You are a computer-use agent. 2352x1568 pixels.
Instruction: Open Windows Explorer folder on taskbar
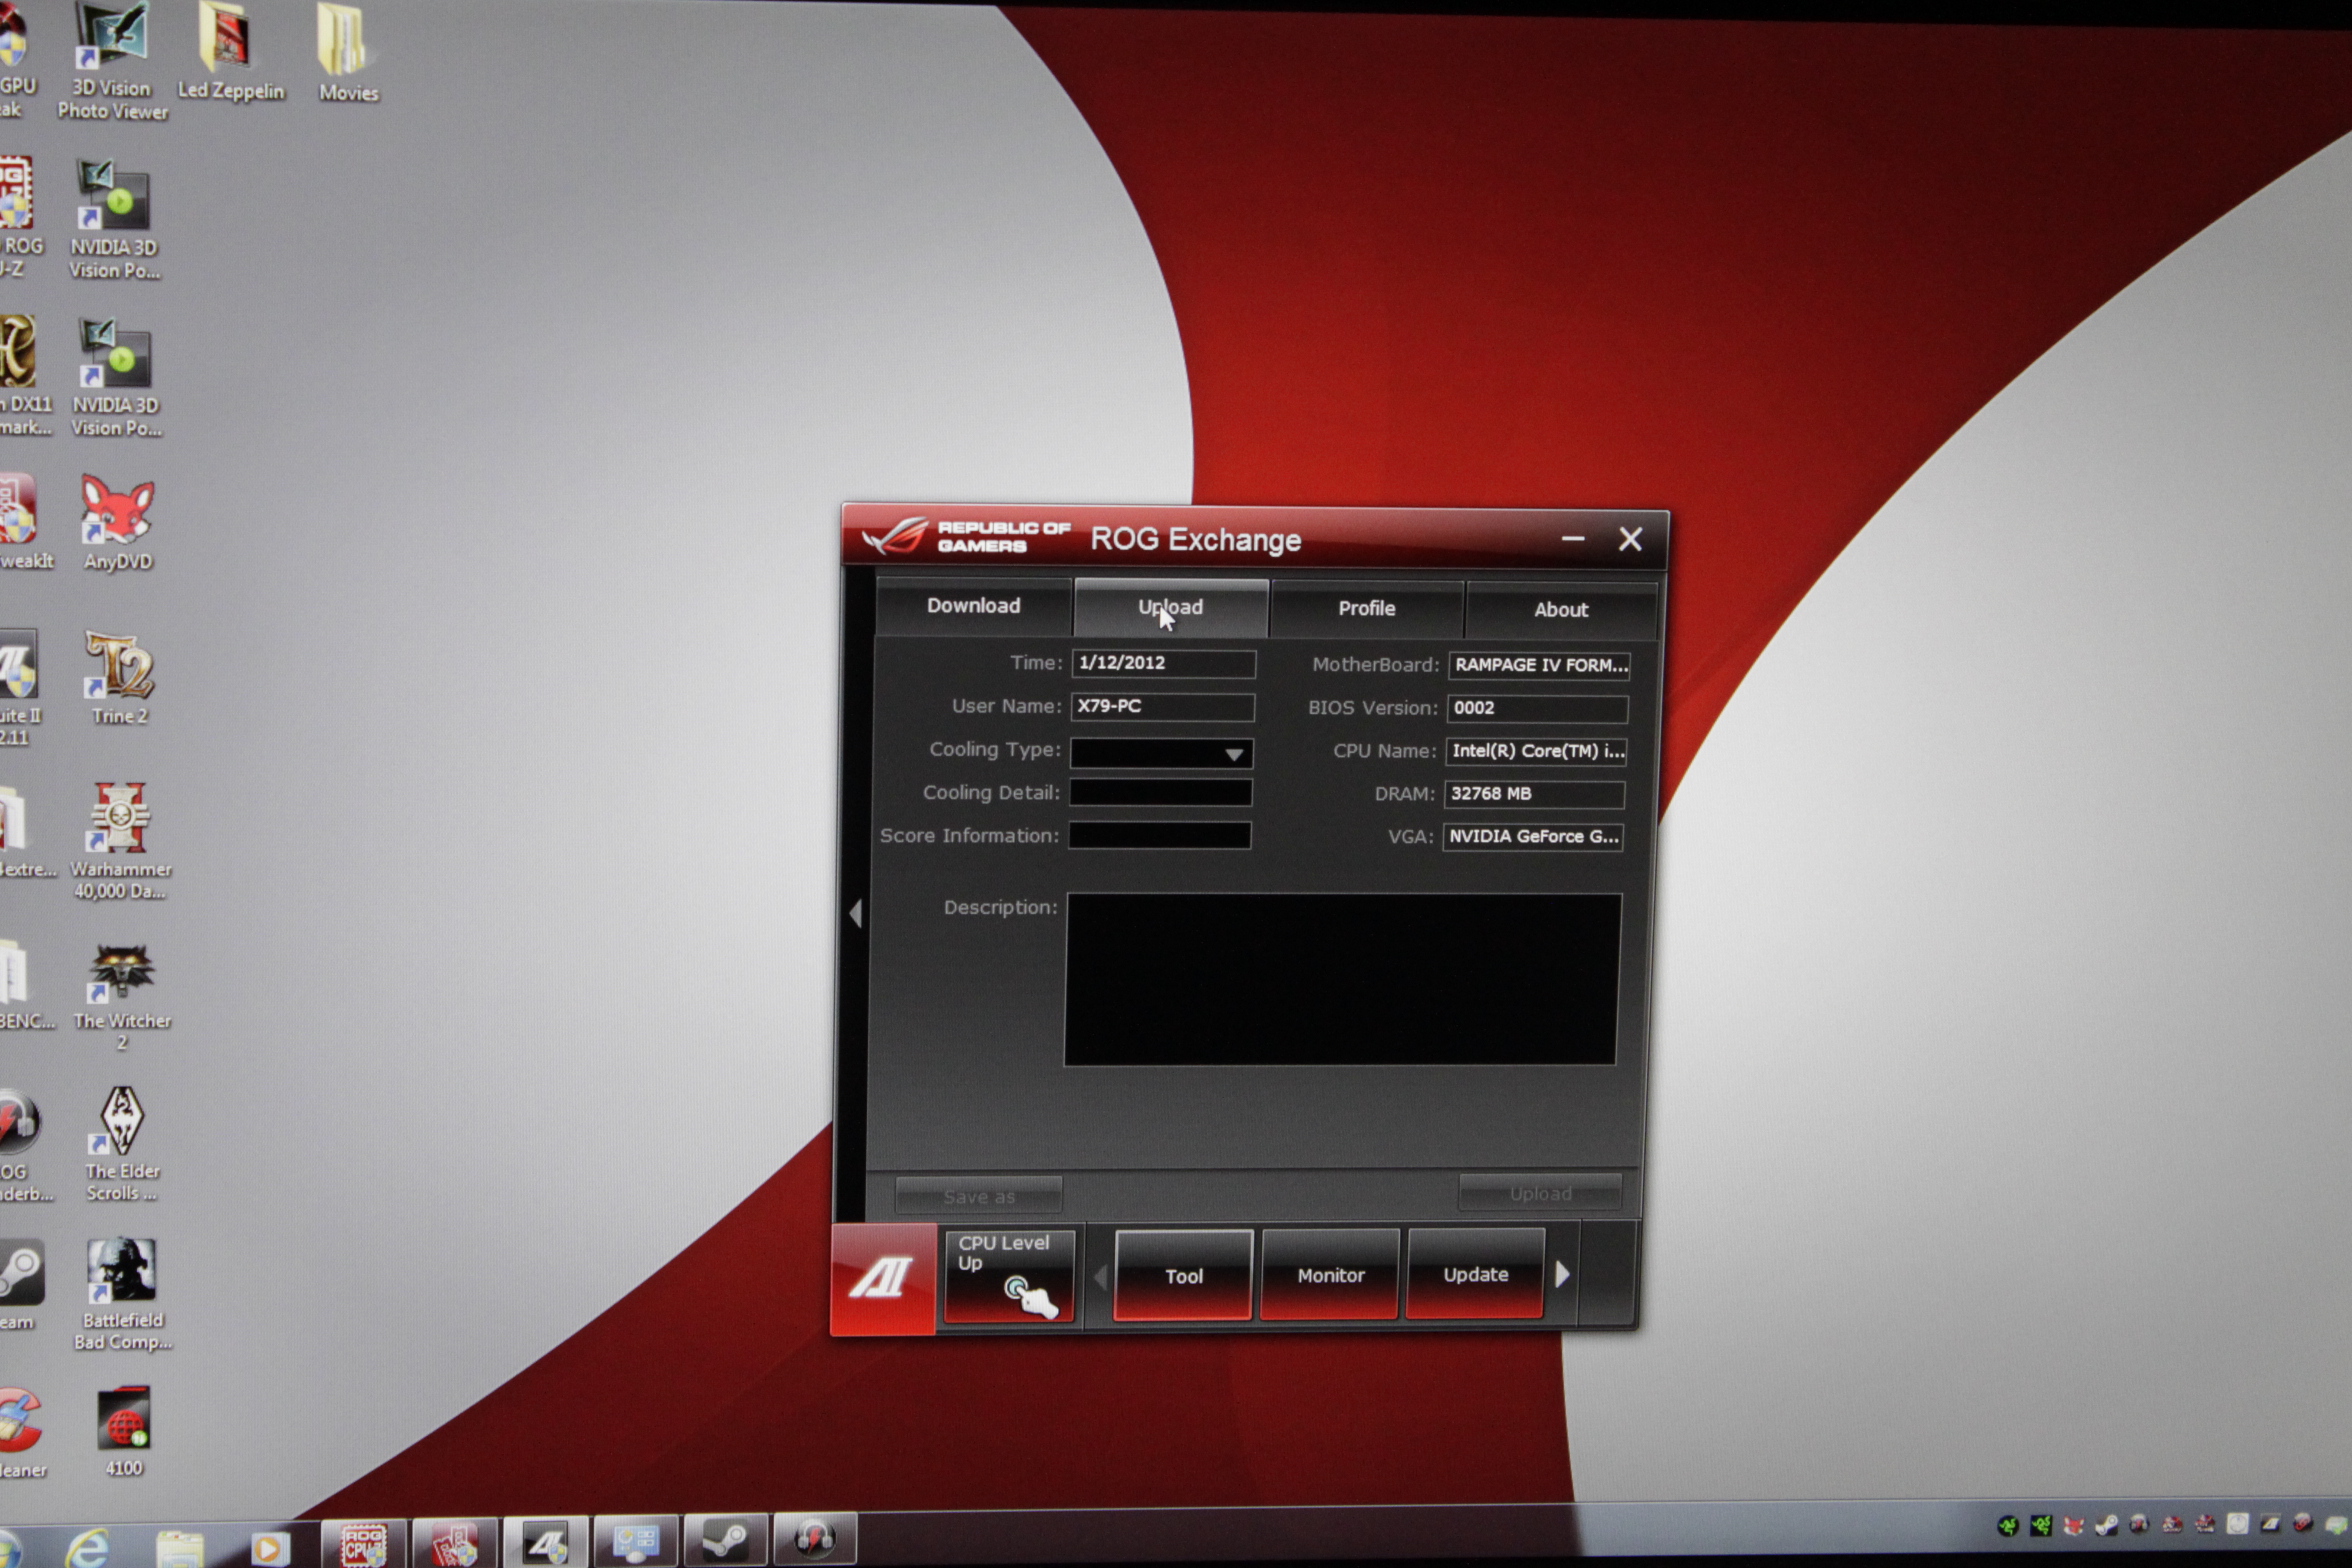181,1549
